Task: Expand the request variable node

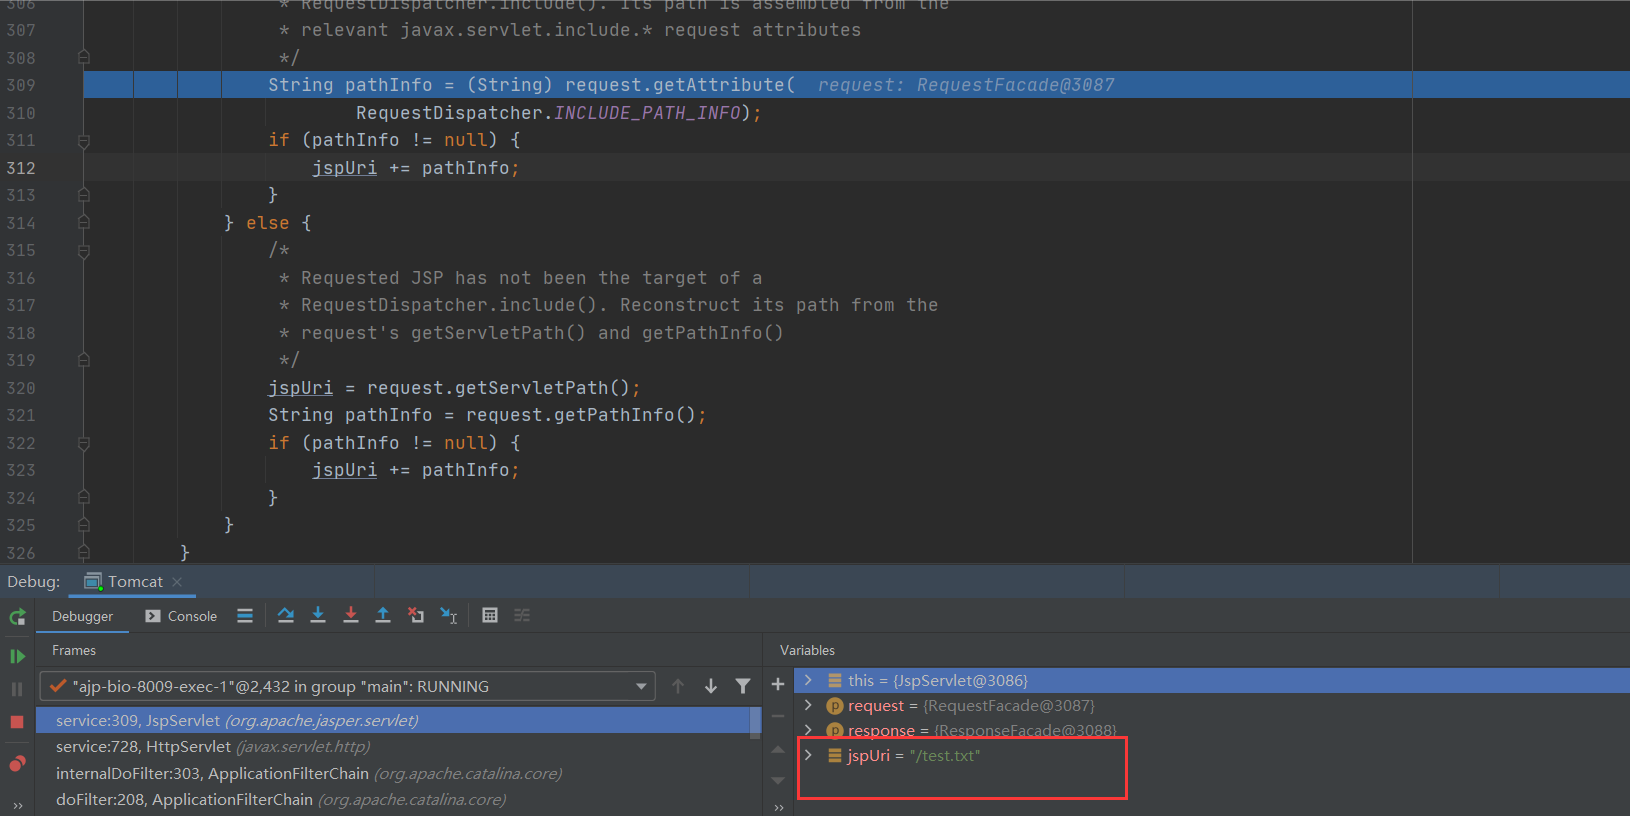Action: (808, 705)
